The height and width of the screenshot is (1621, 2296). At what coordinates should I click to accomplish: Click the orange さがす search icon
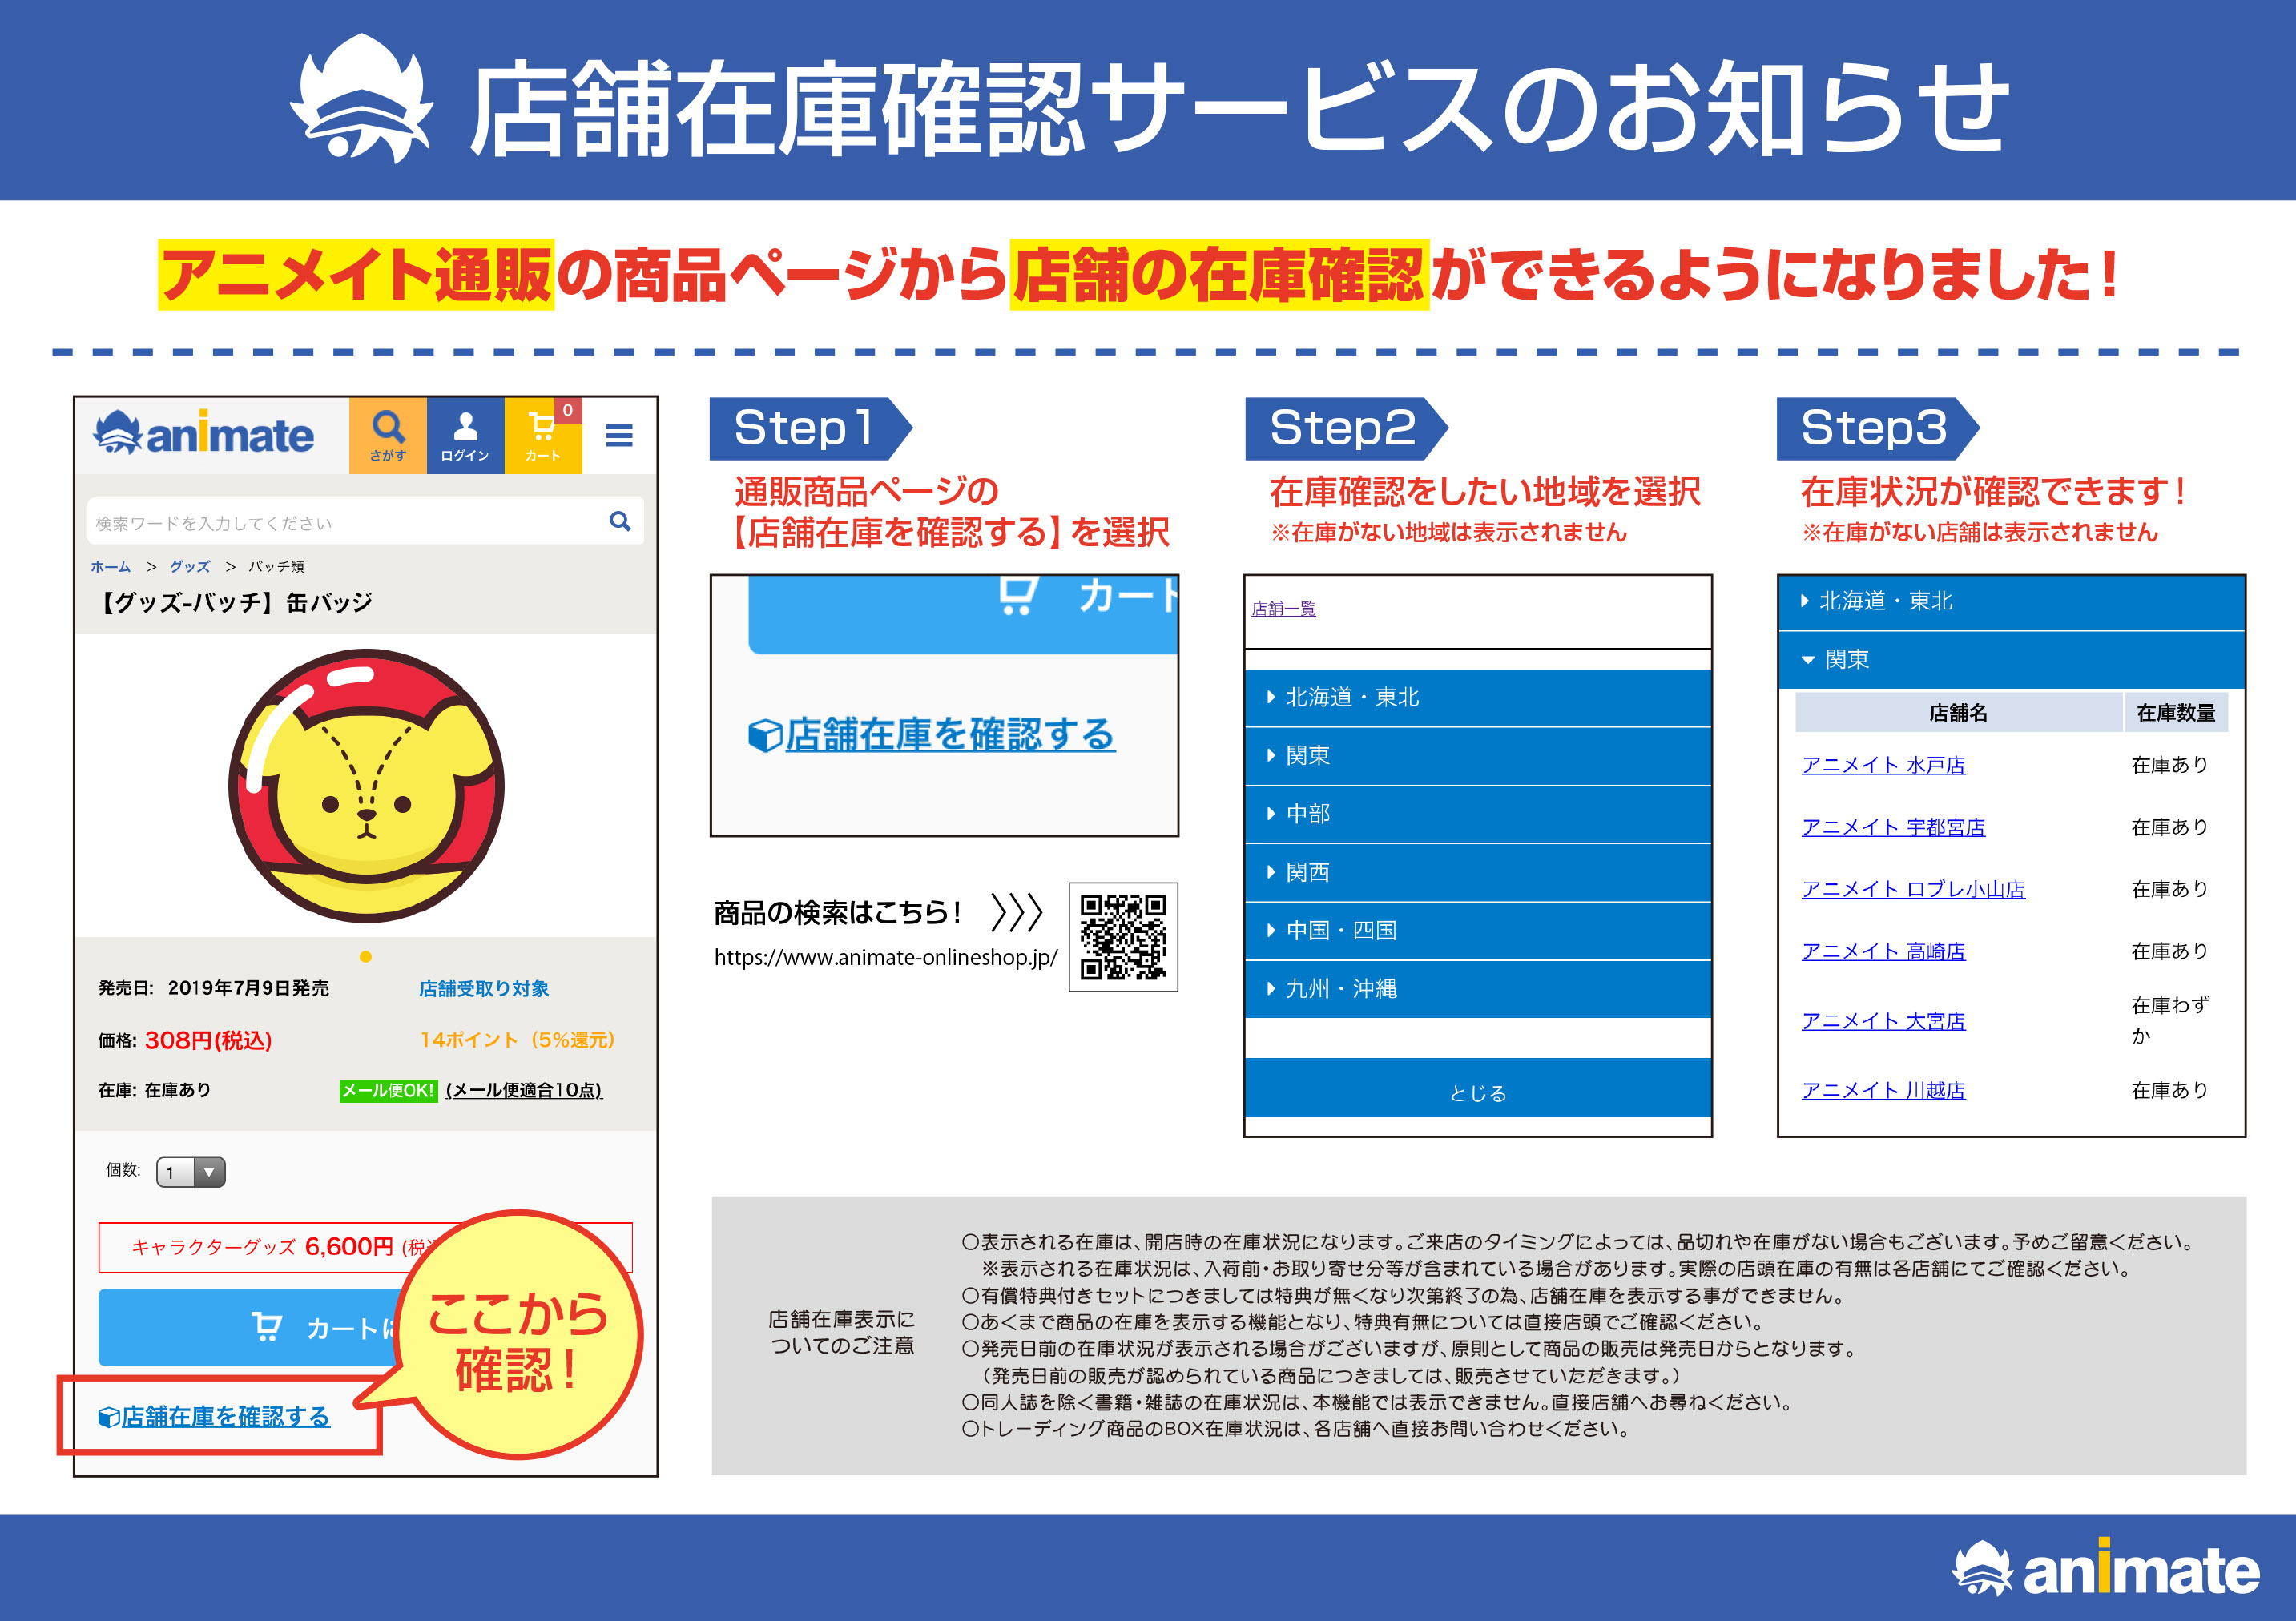tap(388, 435)
